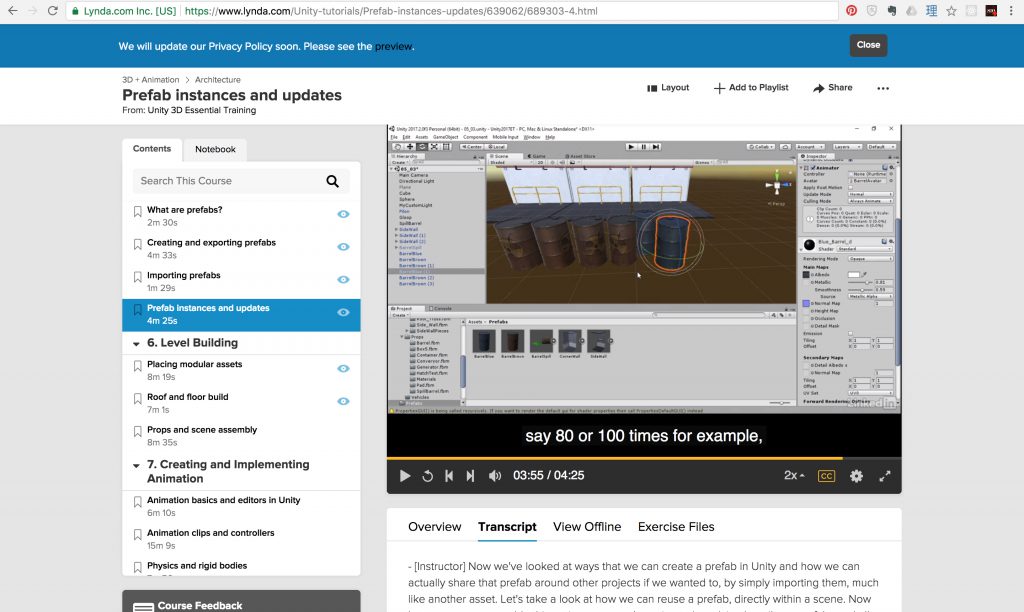
Task: Skip to the next video
Action: tap(470, 476)
